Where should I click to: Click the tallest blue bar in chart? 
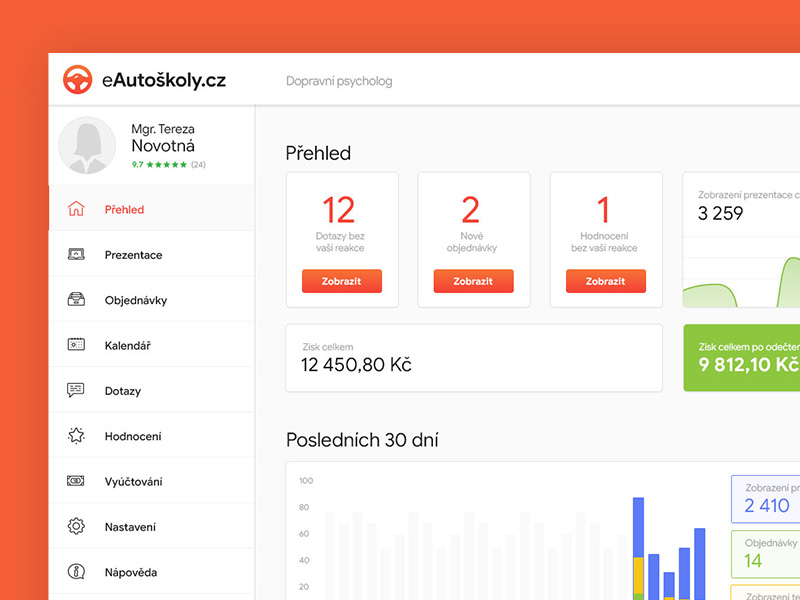click(638, 527)
